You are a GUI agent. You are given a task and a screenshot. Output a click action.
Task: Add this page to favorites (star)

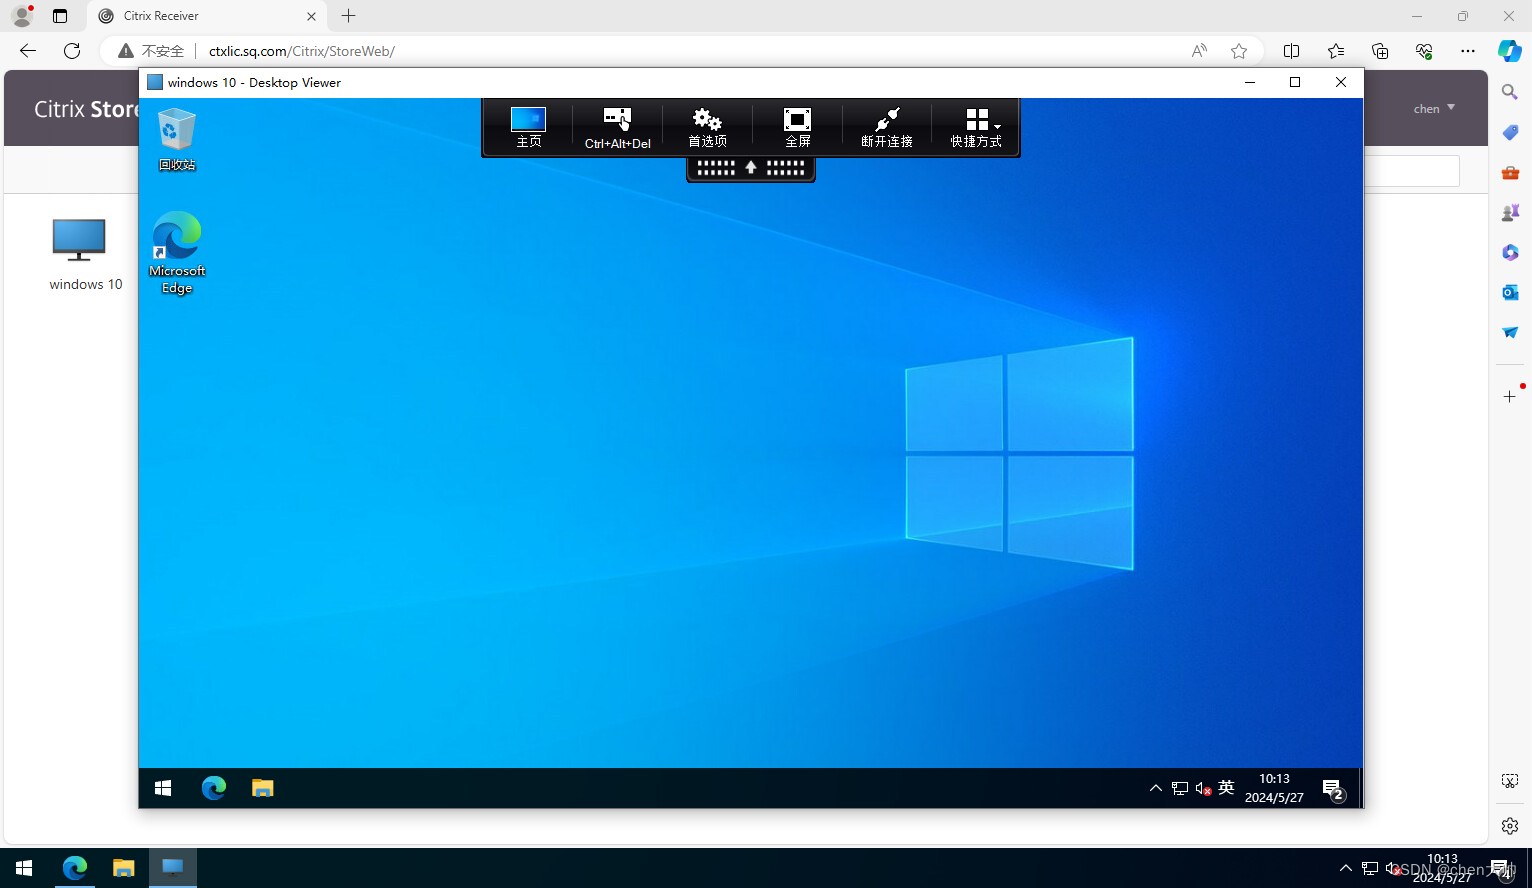tap(1239, 51)
